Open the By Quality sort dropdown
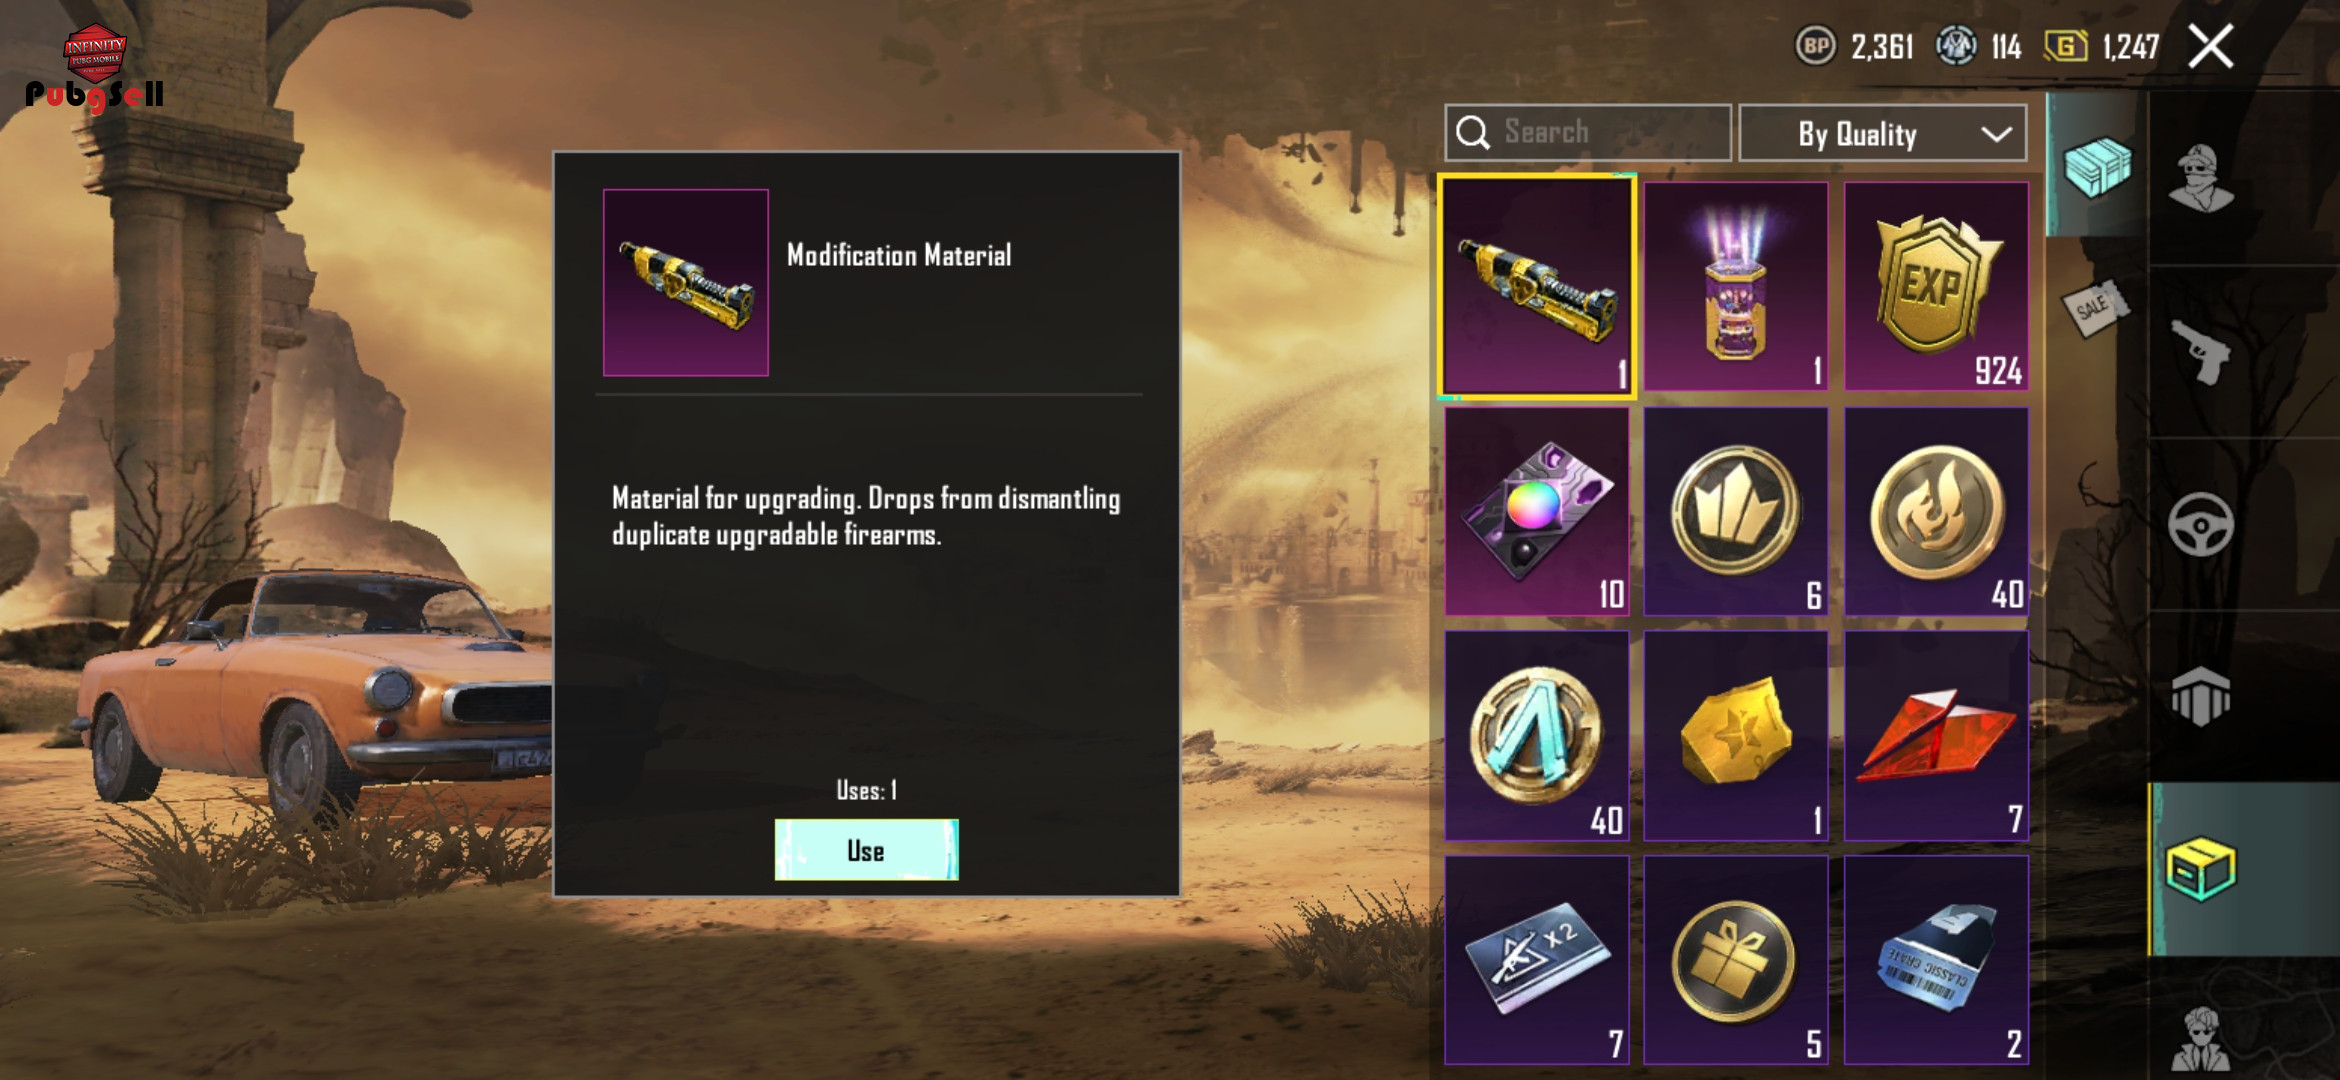Screen dimensions: 2340x1080 (x=1883, y=133)
